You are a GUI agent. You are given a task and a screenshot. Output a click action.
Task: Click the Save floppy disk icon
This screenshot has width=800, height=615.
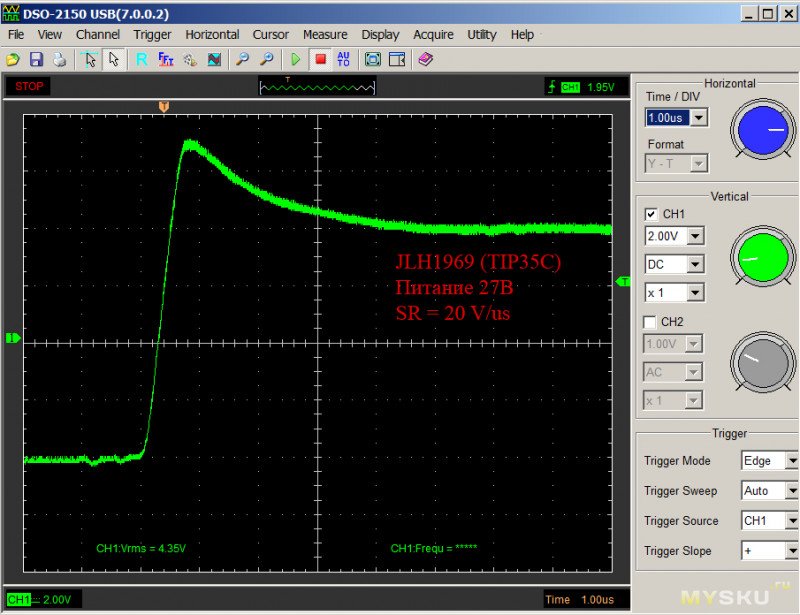pyautogui.click(x=36, y=60)
